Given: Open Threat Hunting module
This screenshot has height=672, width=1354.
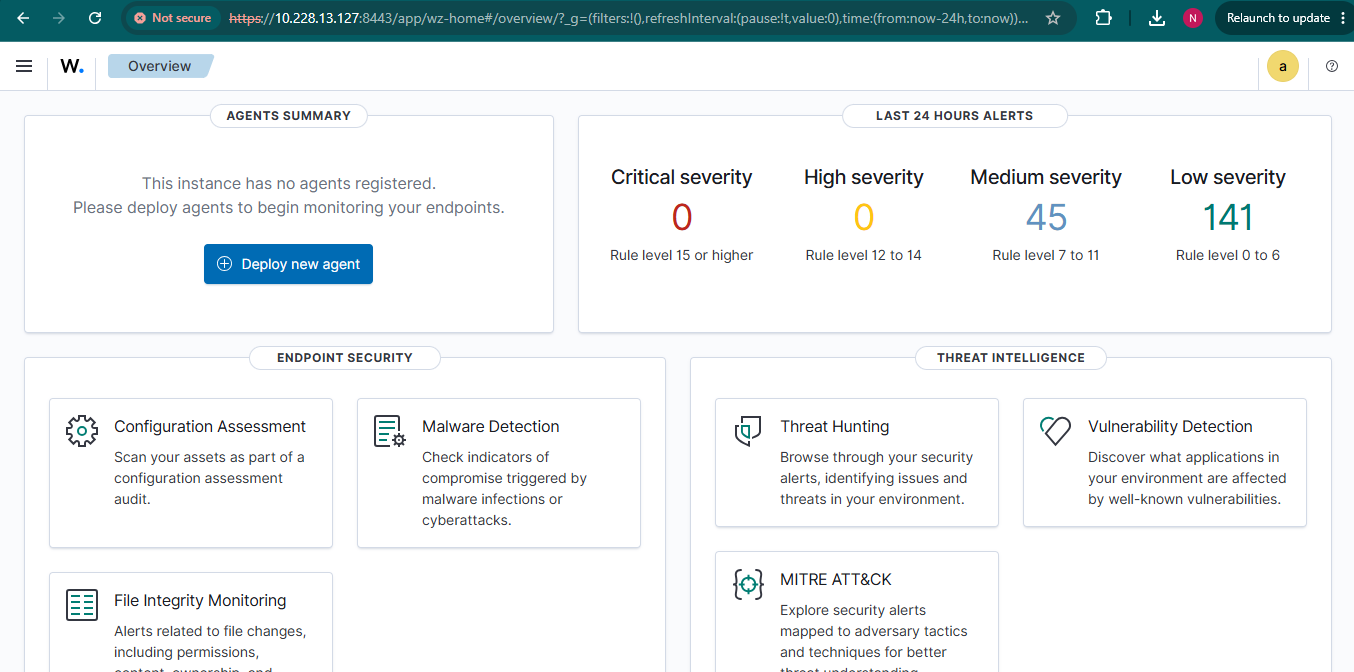Looking at the screenshot, I should (x=857, y=462).
